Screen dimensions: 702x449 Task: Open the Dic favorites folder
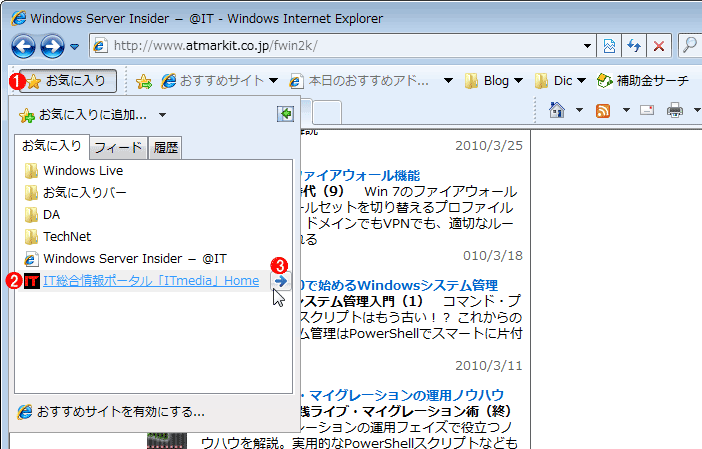point(560,81)
